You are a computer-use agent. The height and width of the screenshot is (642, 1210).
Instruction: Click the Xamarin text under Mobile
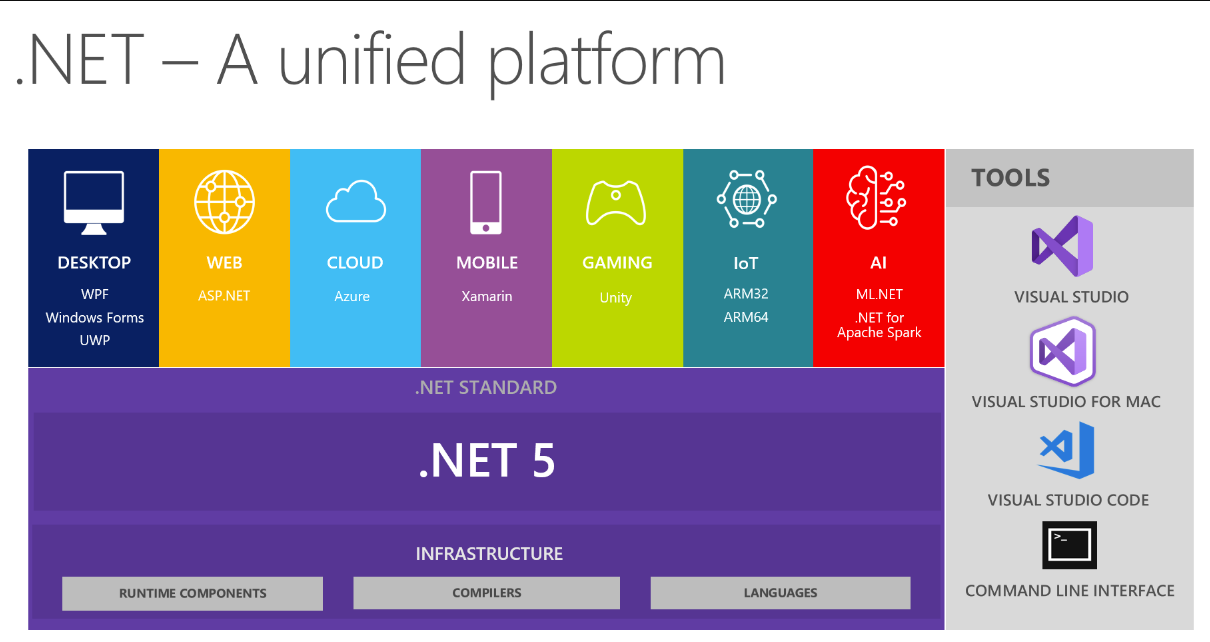[487, 296]
